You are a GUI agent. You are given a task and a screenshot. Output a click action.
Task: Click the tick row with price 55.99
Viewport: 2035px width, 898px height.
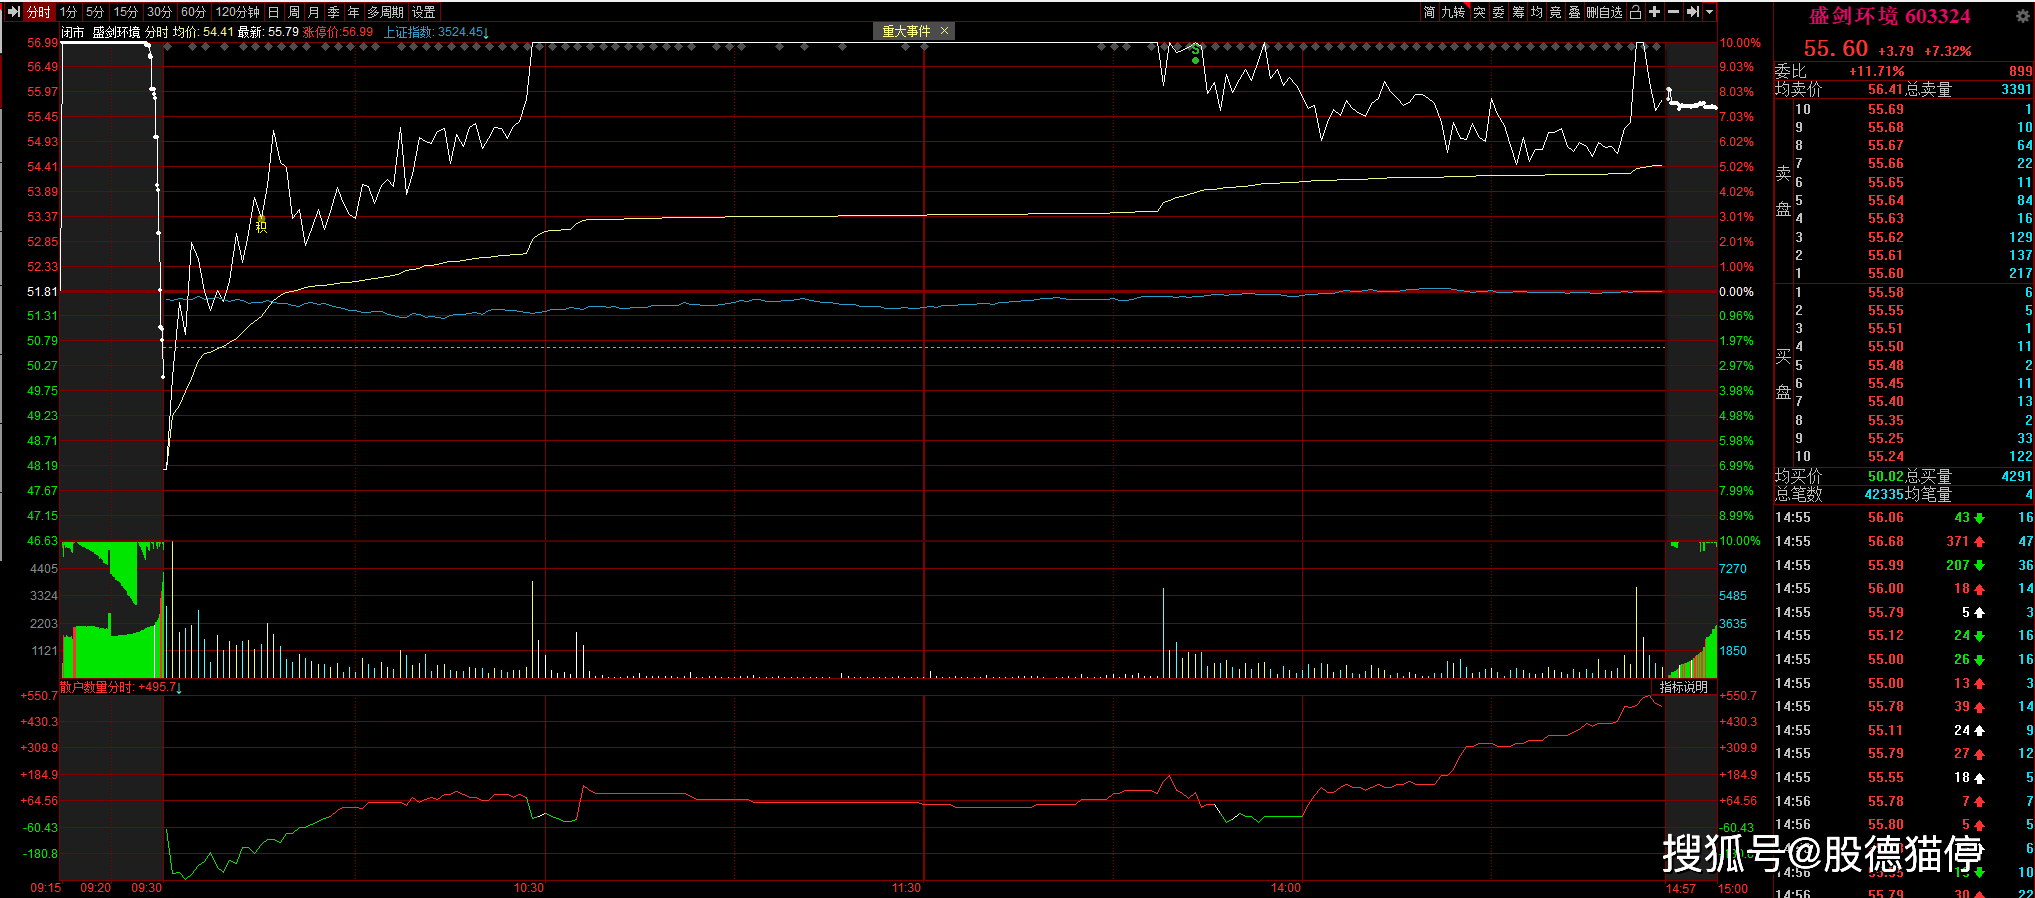1904,565
